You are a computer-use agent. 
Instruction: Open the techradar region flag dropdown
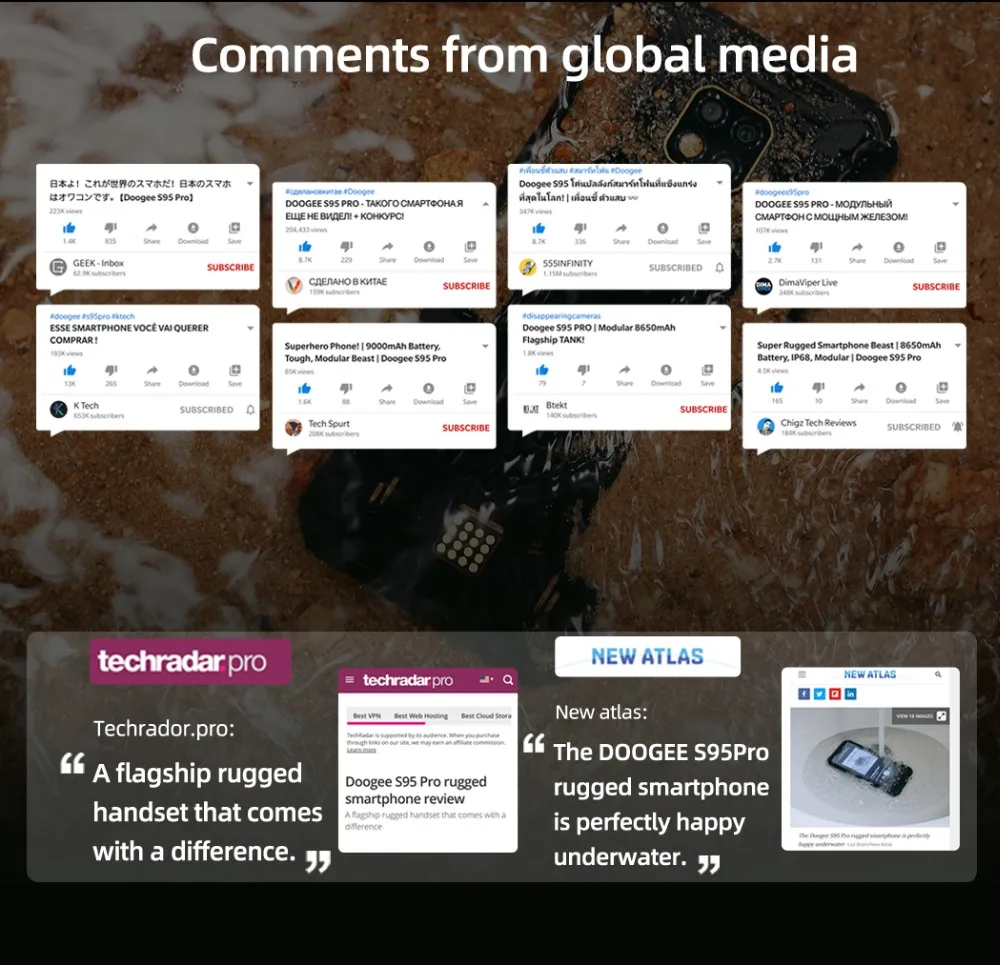[487, 680]
